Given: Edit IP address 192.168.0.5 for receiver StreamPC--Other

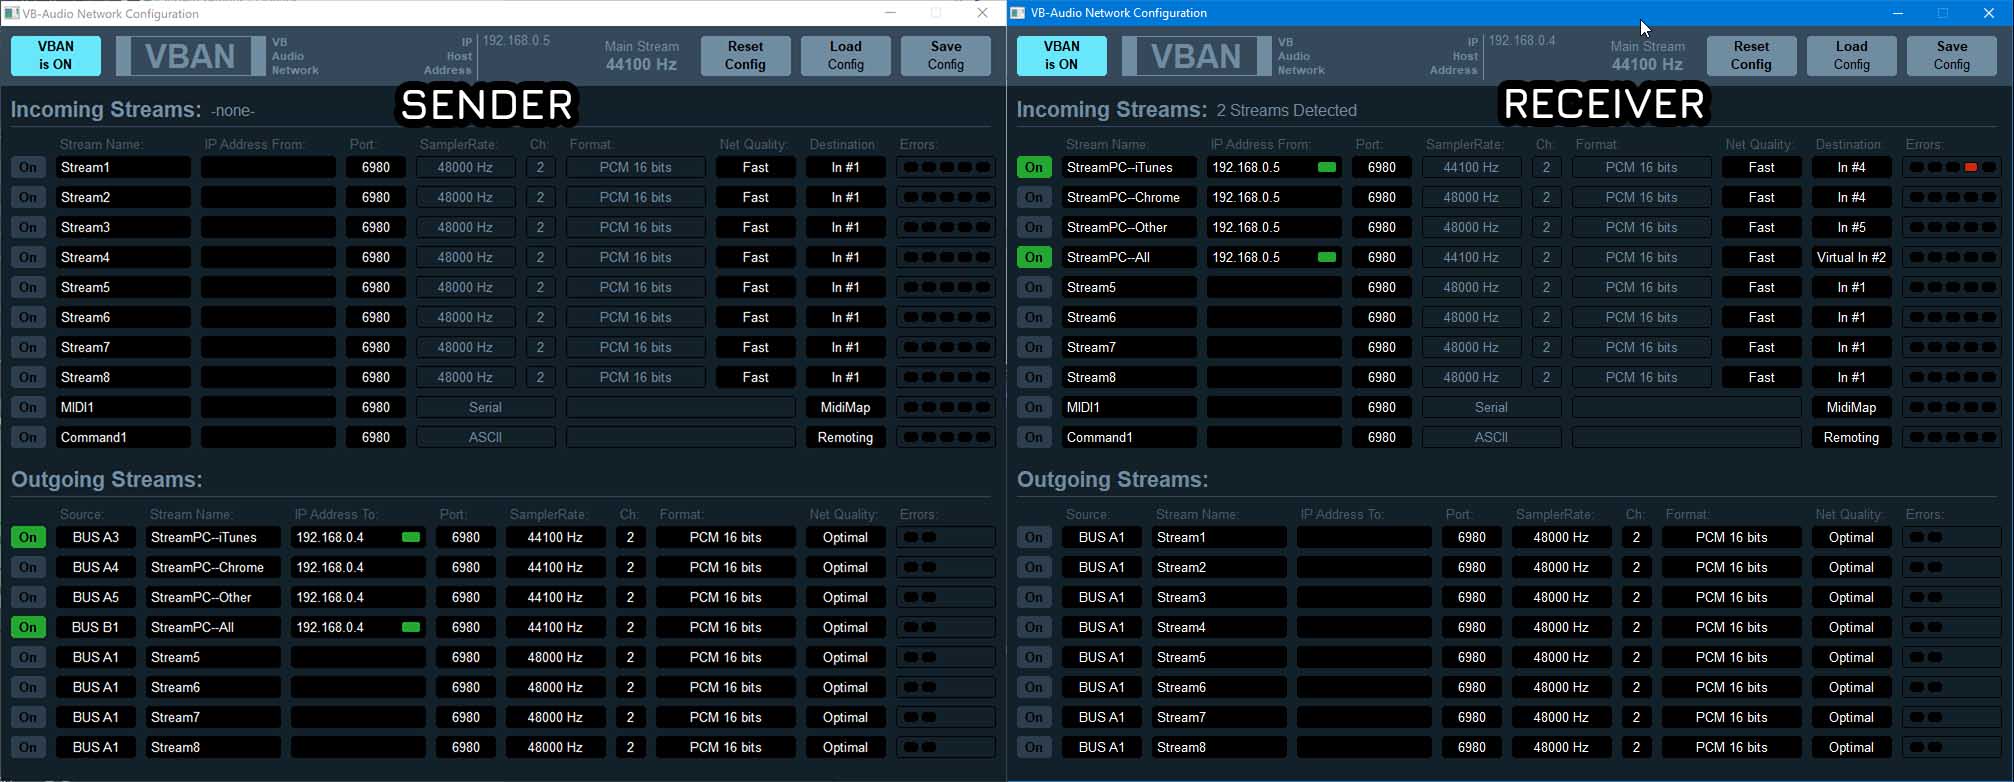Looking at the screenshot, I should [x=1274, y=227].
